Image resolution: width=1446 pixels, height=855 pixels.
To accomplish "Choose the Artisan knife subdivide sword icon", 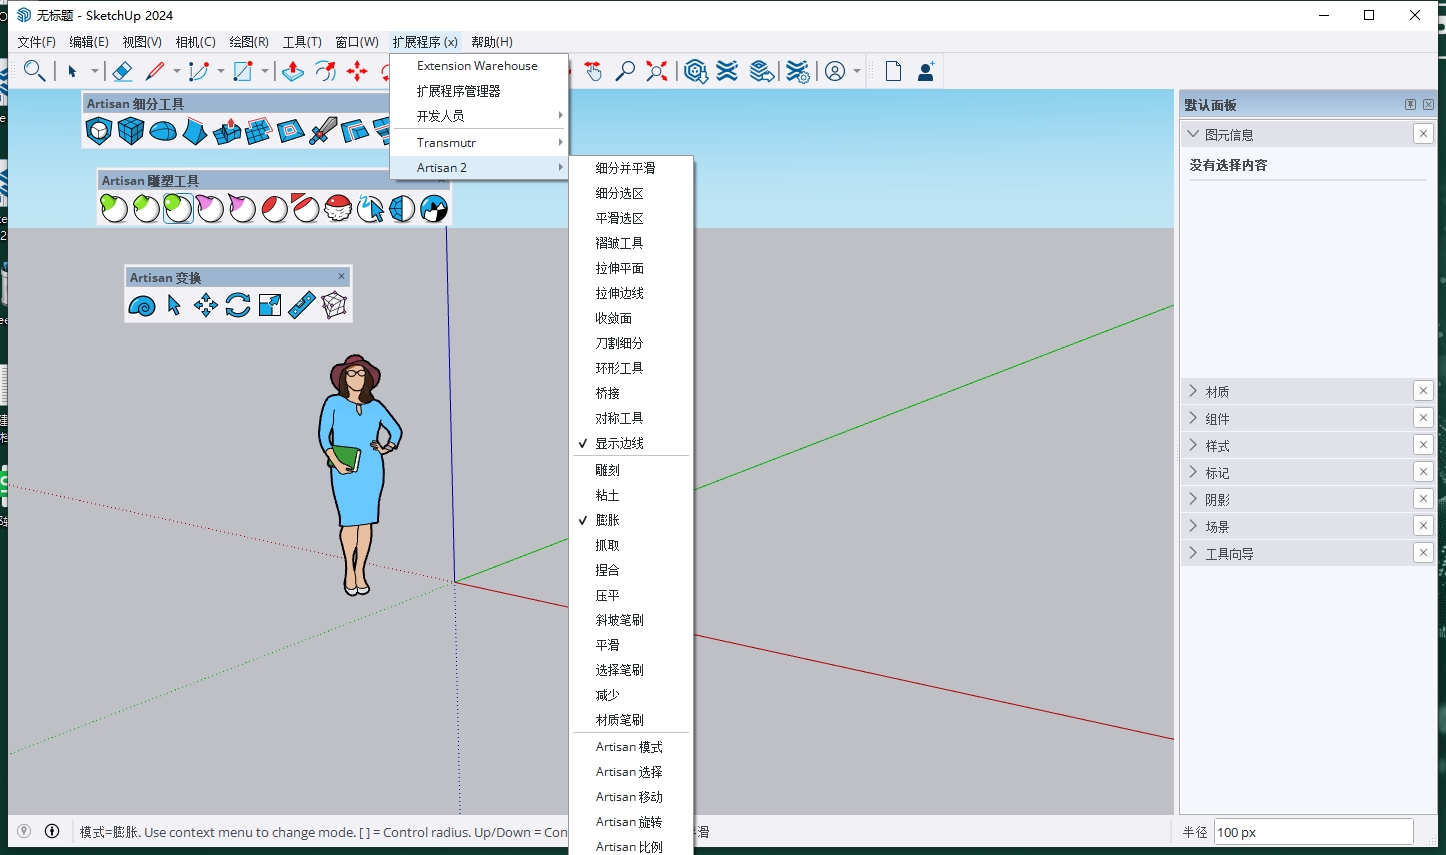I will point(323,131).
